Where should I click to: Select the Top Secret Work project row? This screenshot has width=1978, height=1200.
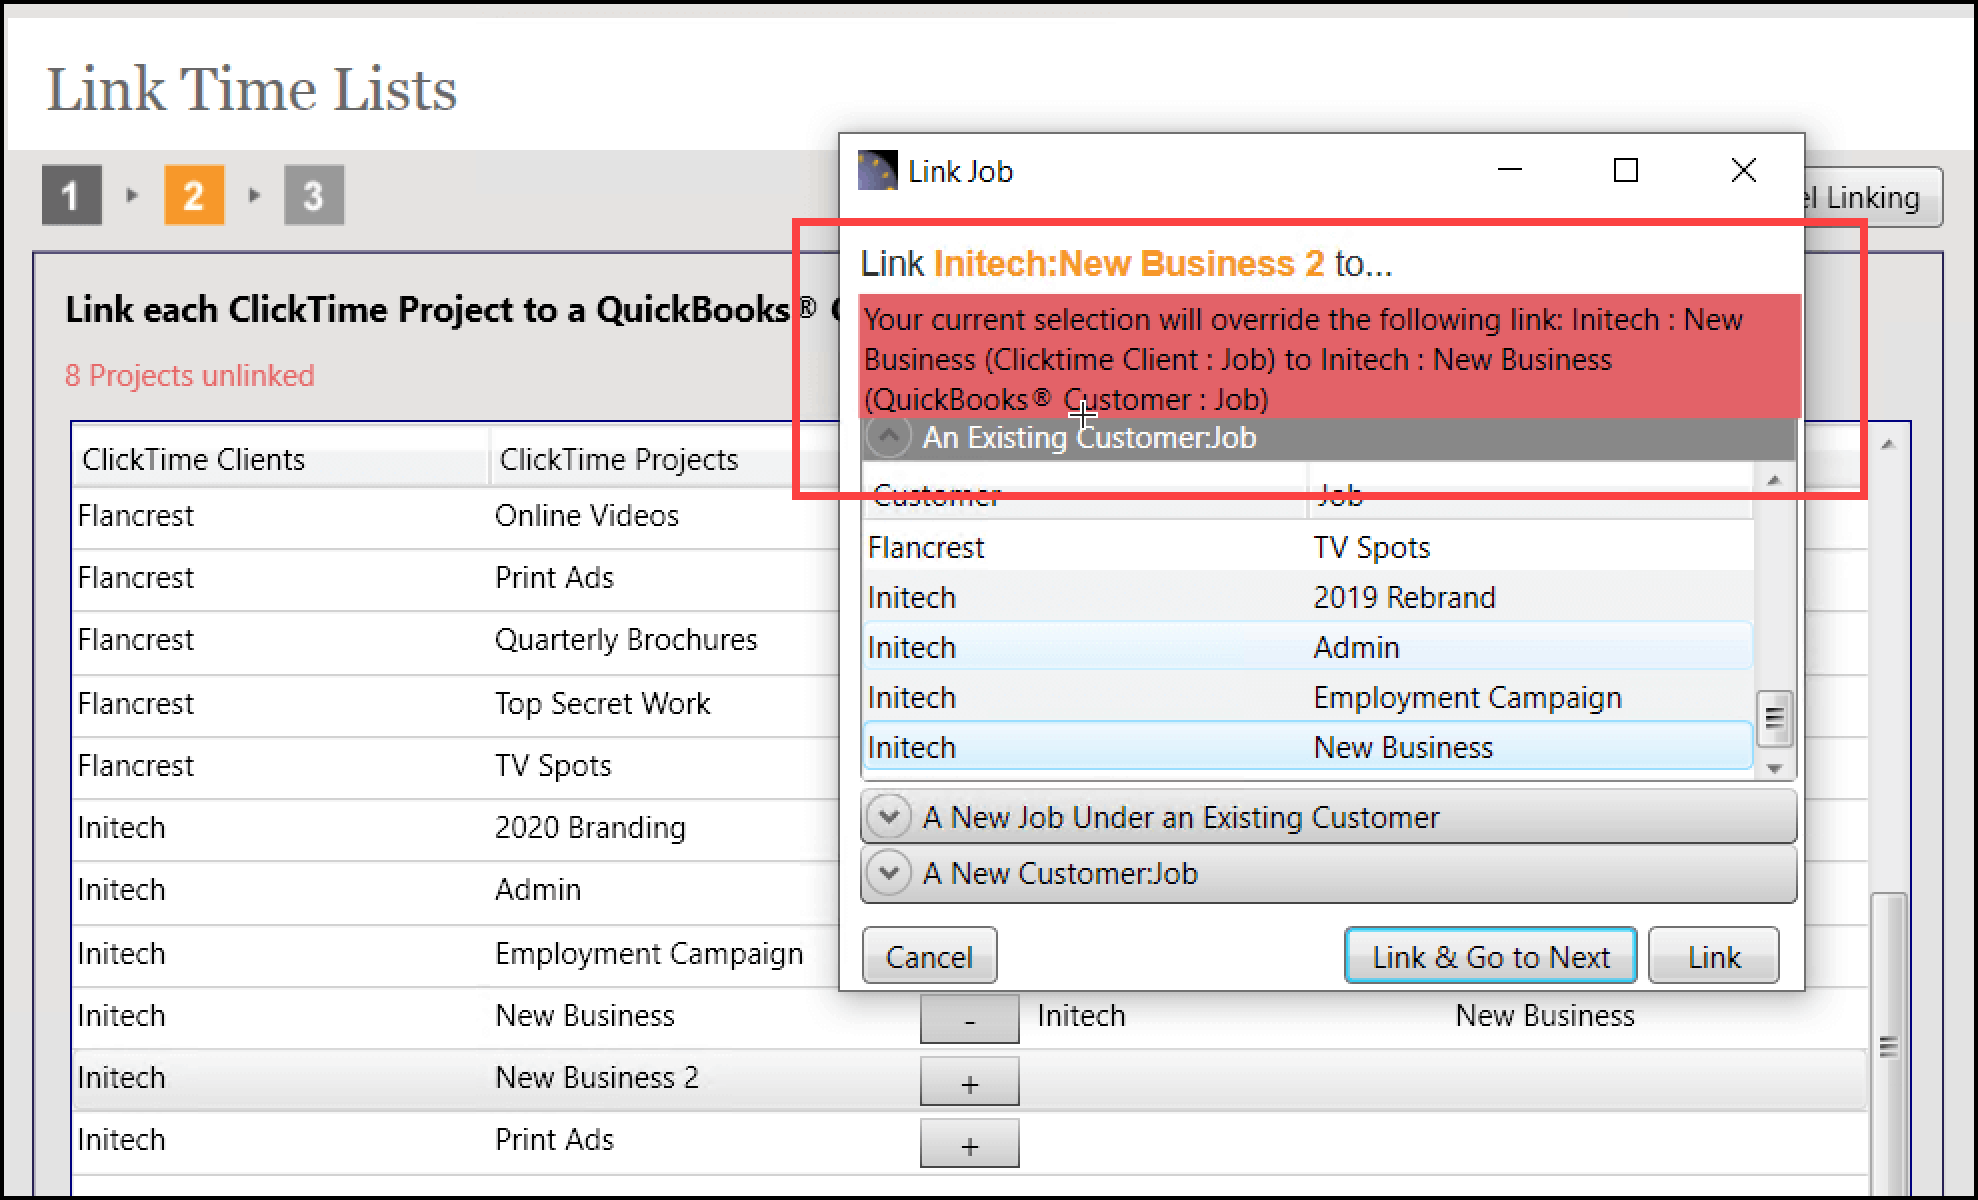tap(456, 704)
